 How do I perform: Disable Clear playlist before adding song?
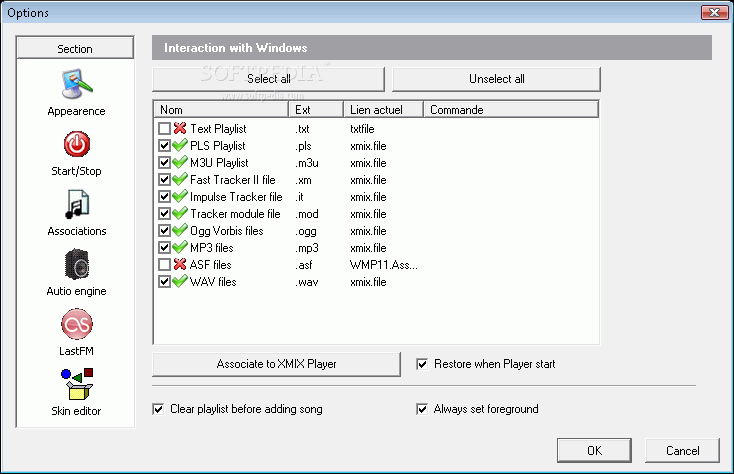click(x=158, y=409)
